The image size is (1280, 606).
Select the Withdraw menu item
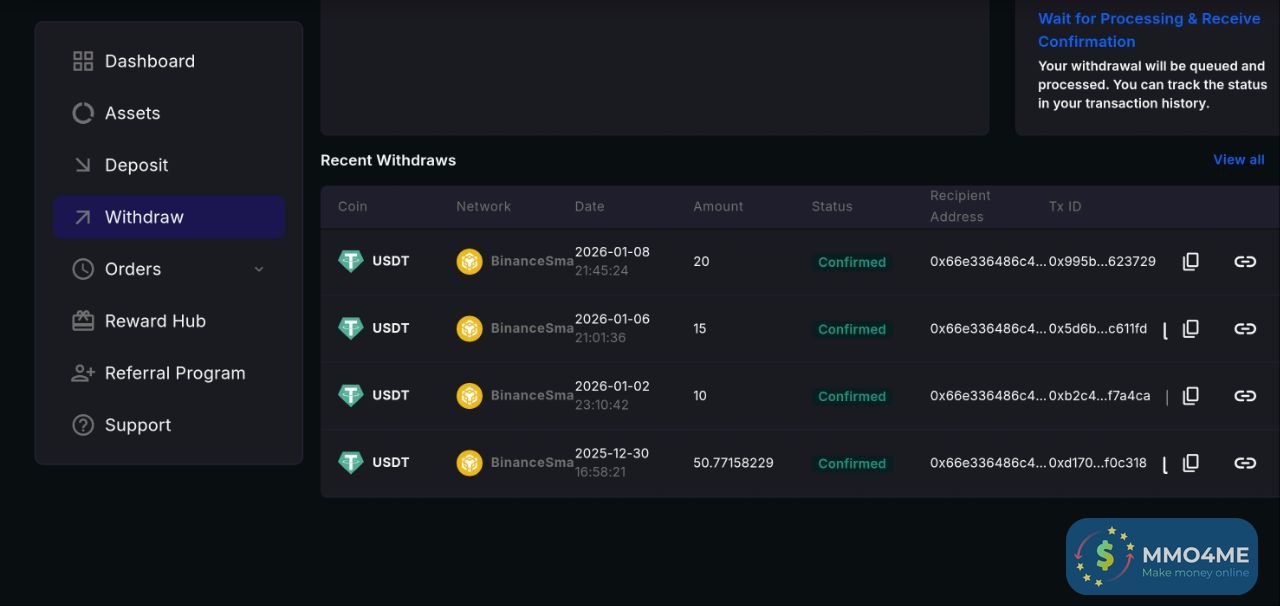coord(144,217)
